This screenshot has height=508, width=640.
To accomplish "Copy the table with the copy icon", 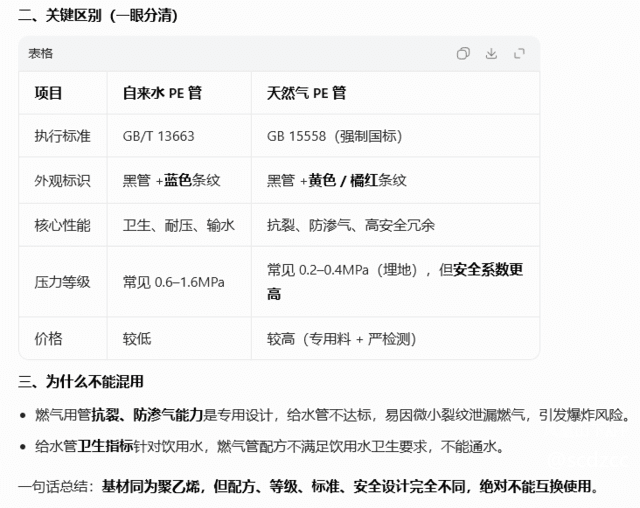I will (x=463, y=54).
